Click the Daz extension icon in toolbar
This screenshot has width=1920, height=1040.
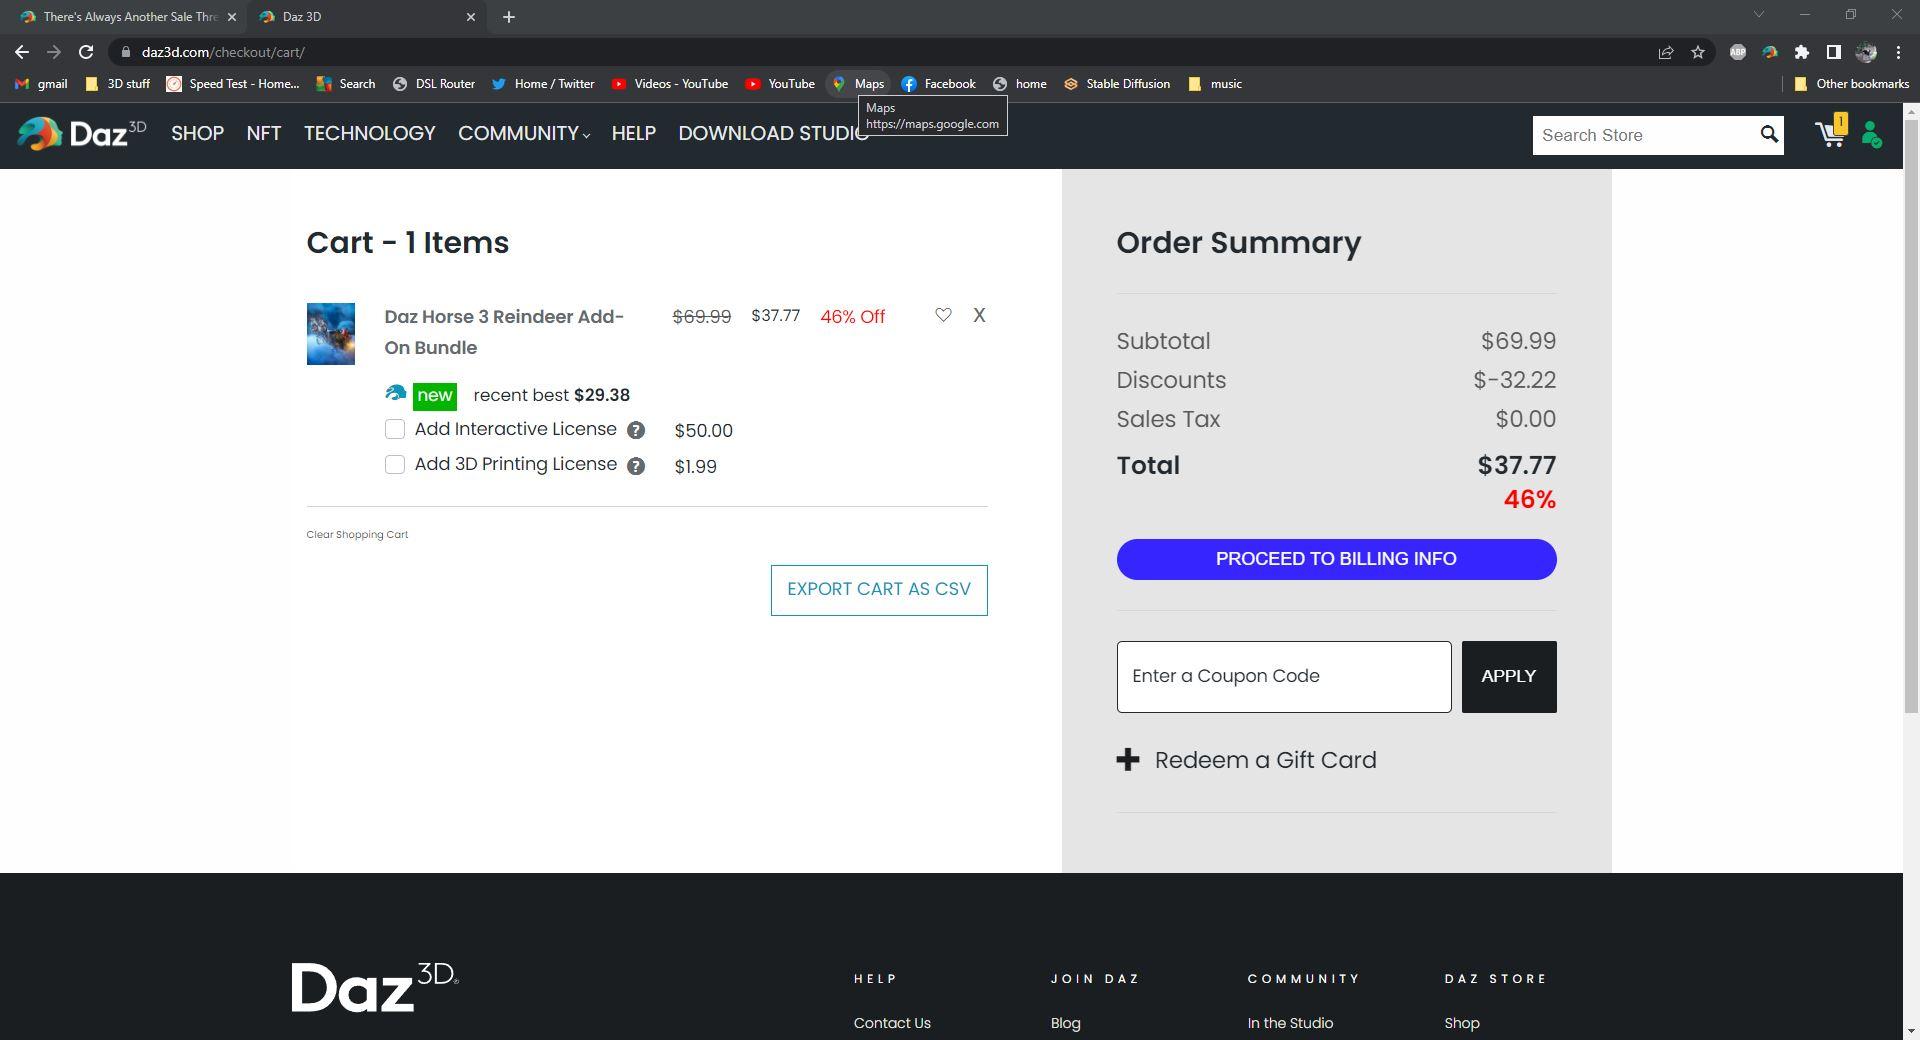click(1770, 52)
